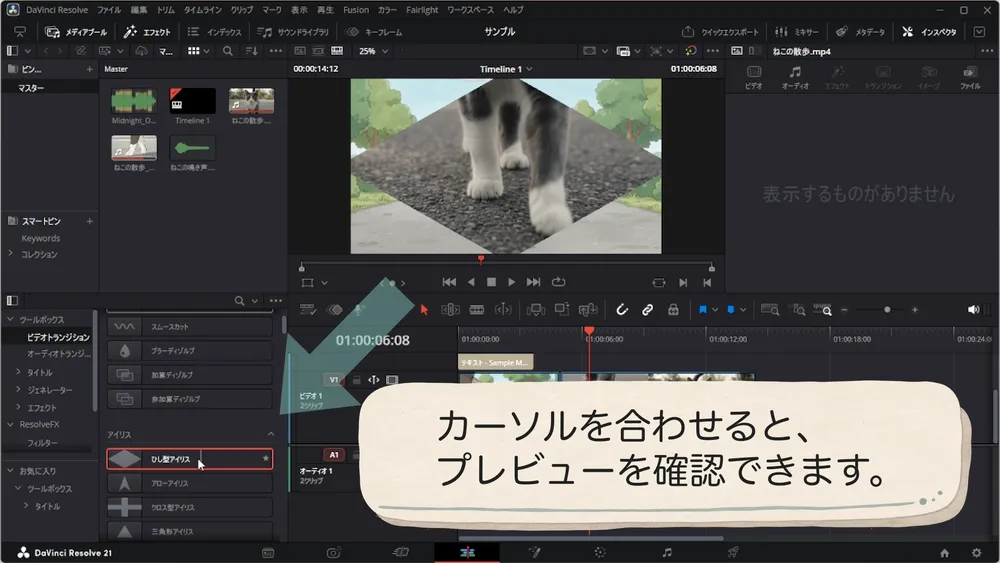Click the クイックエクスポート button
This screenshot has width=1000, height=563.
tap(721, 32)
